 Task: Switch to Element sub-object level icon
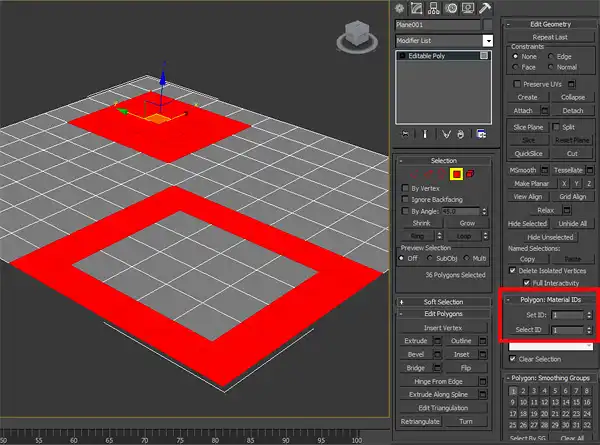470,174
